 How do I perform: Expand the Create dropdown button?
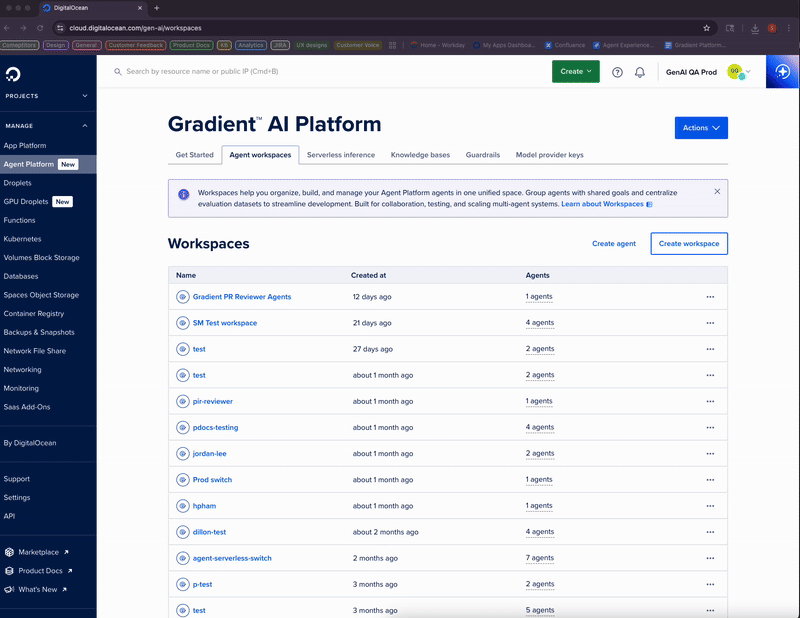576,72
